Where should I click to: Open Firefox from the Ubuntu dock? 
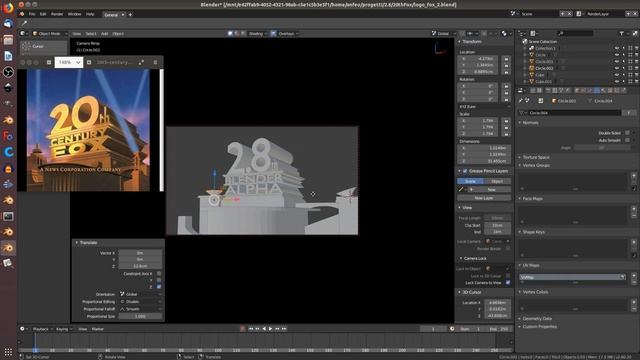click(8, 8)
